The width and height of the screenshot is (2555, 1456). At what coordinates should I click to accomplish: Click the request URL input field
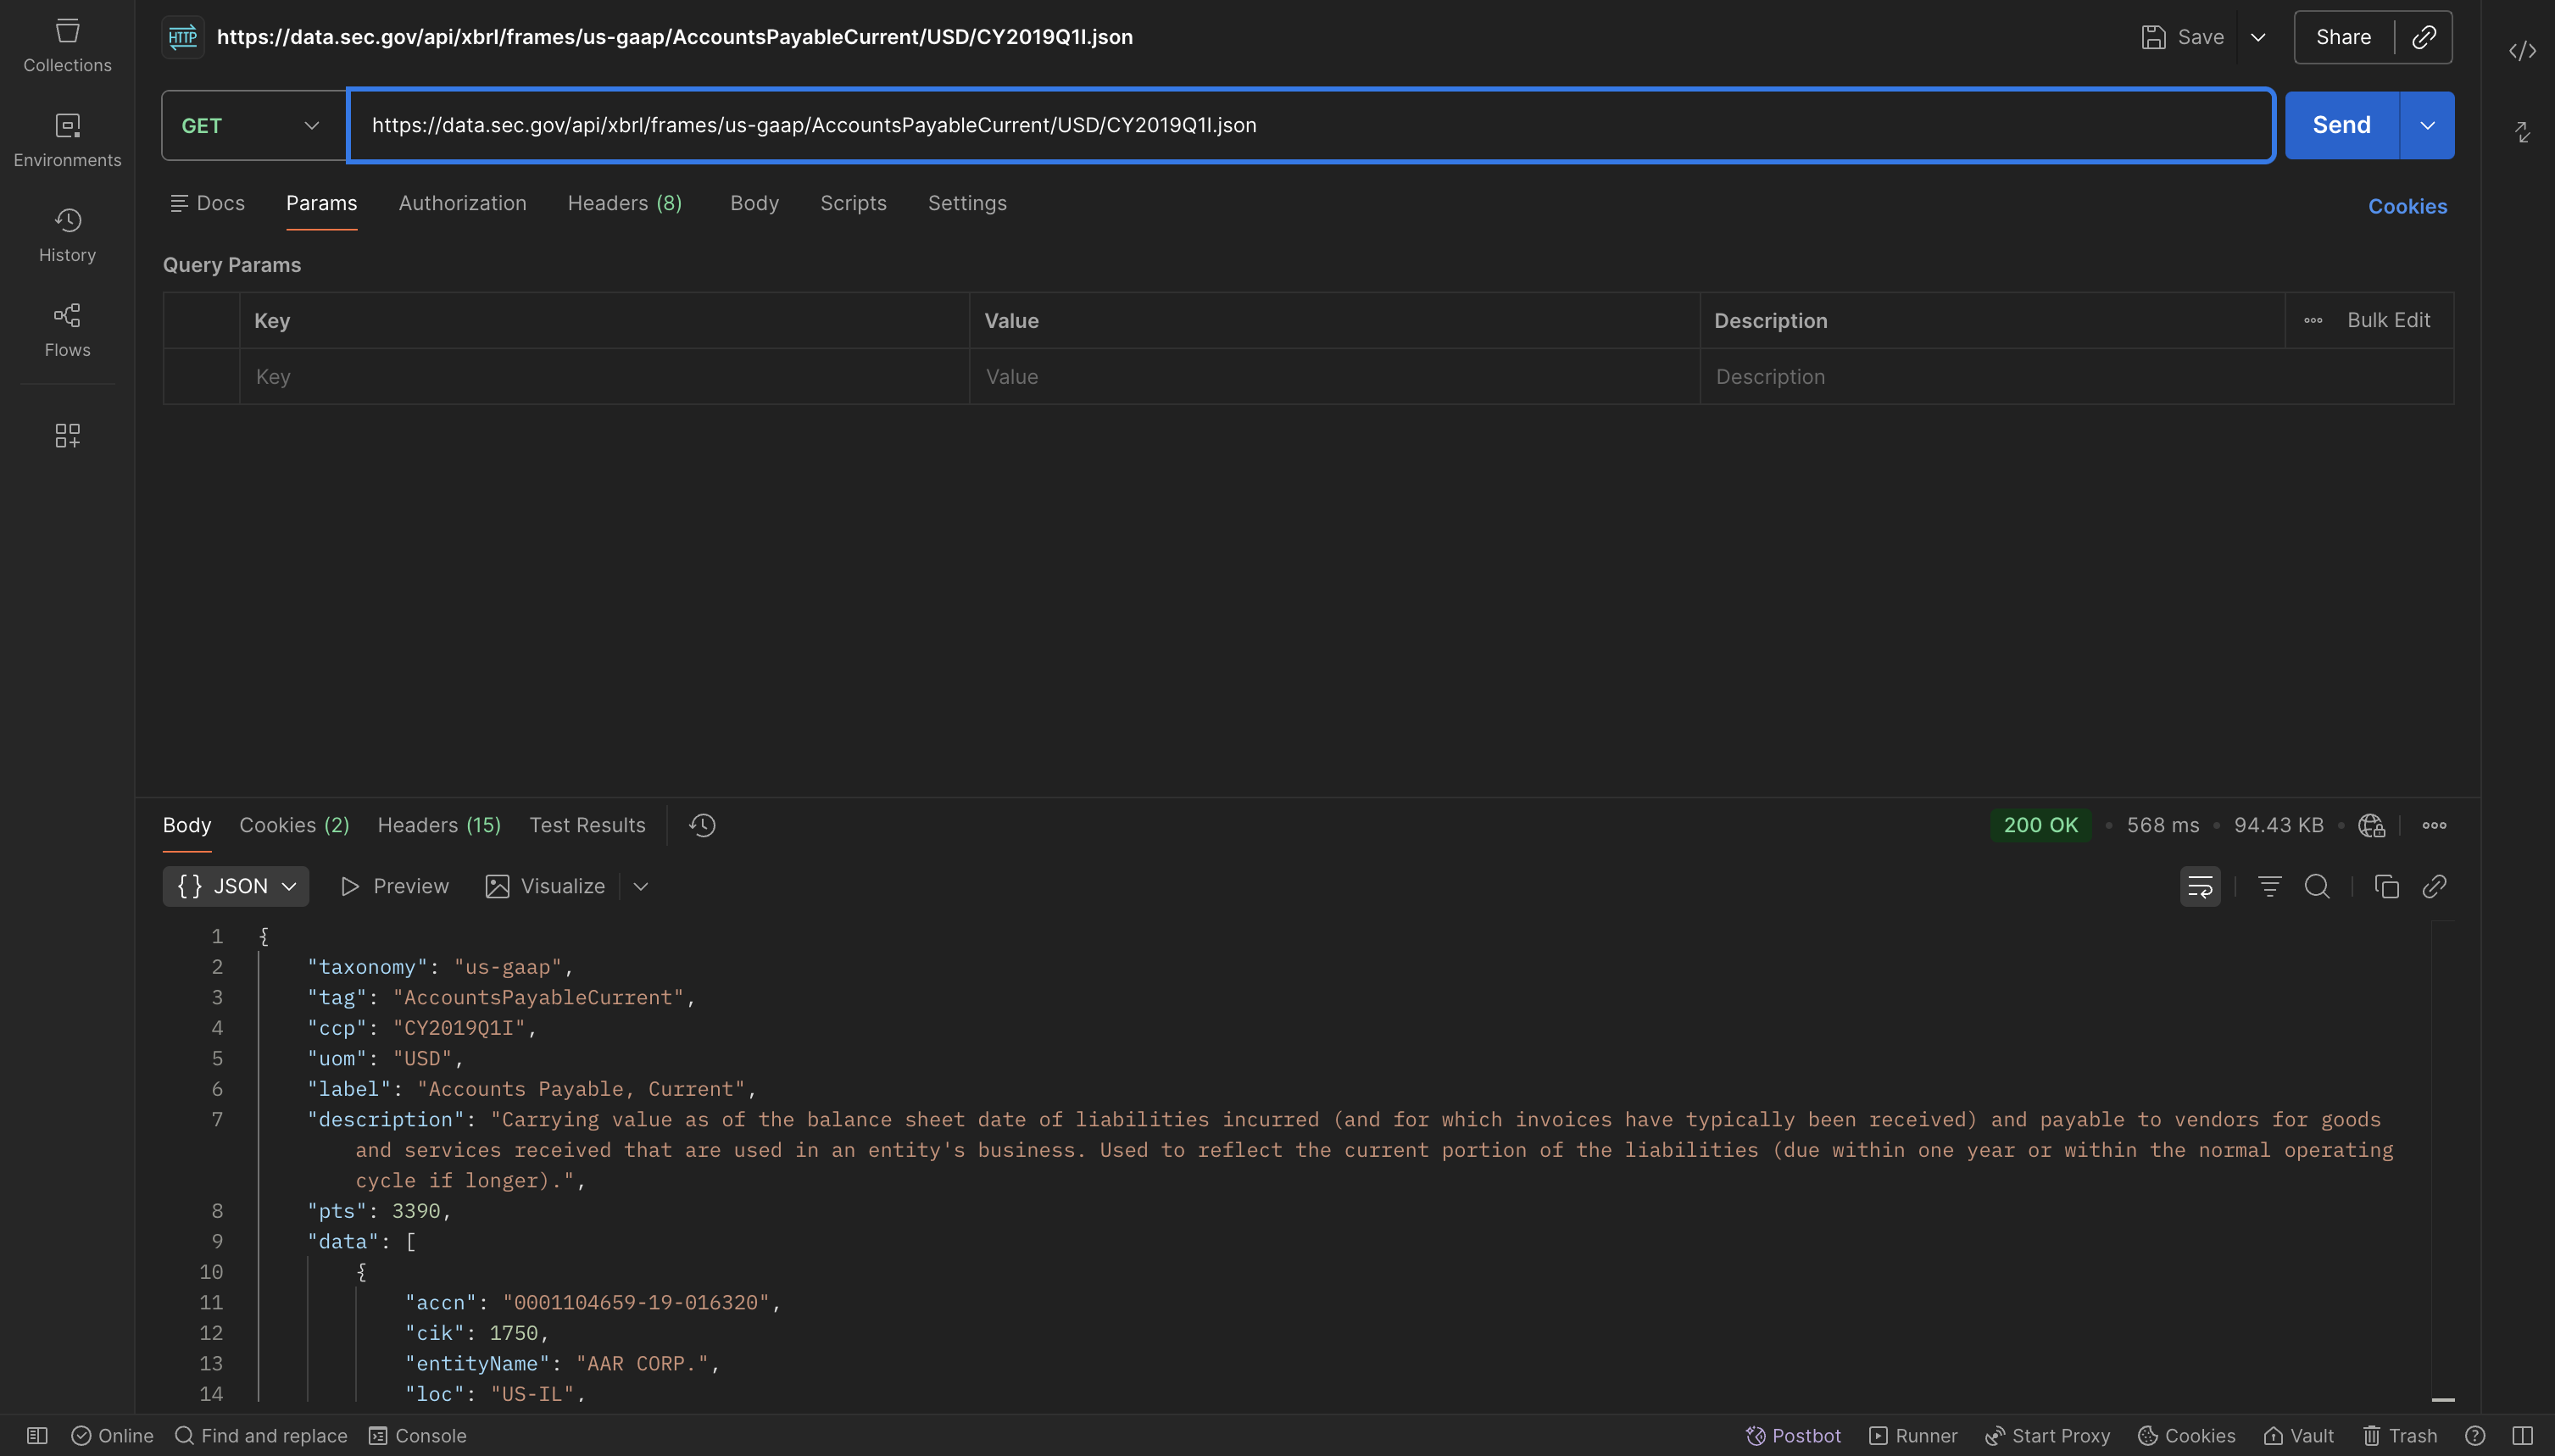[x=1310, y=125]
